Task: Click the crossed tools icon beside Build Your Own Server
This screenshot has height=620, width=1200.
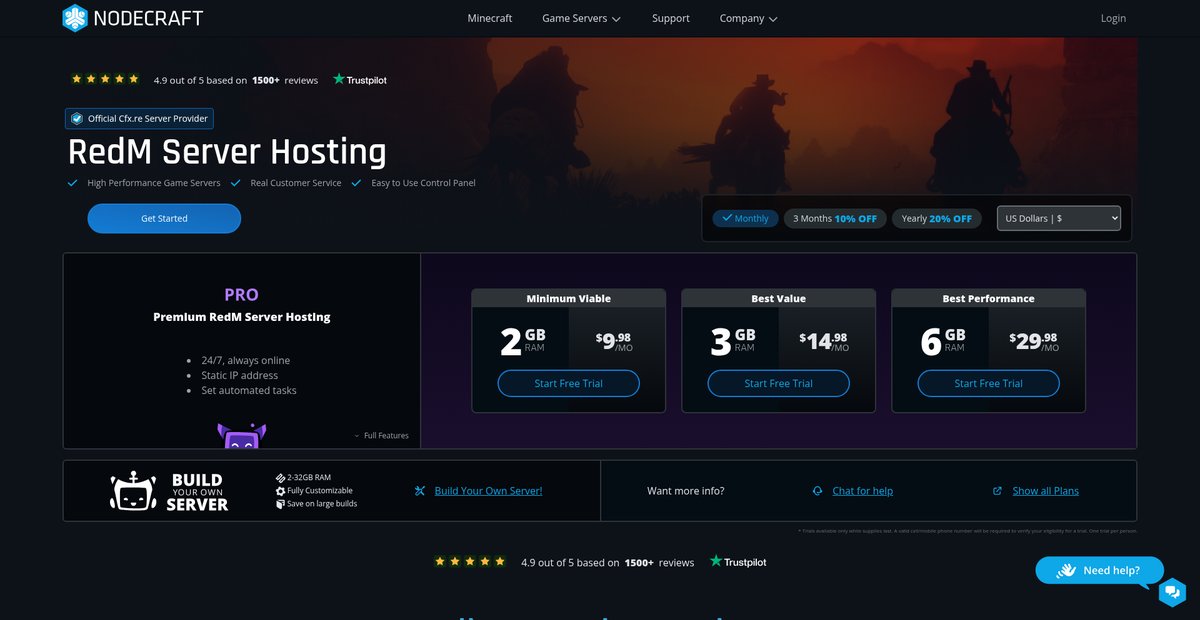Action: coord(420,491)
